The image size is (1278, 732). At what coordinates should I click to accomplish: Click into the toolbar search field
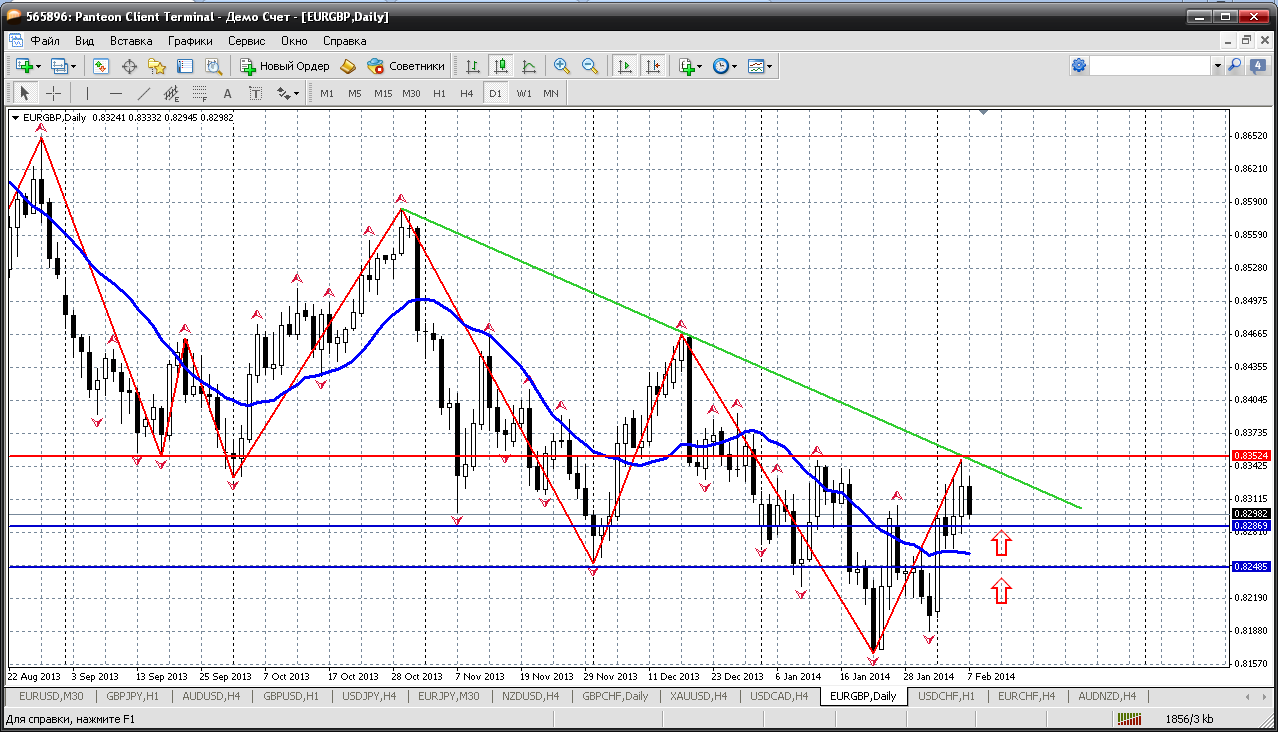click(1150, 65)
